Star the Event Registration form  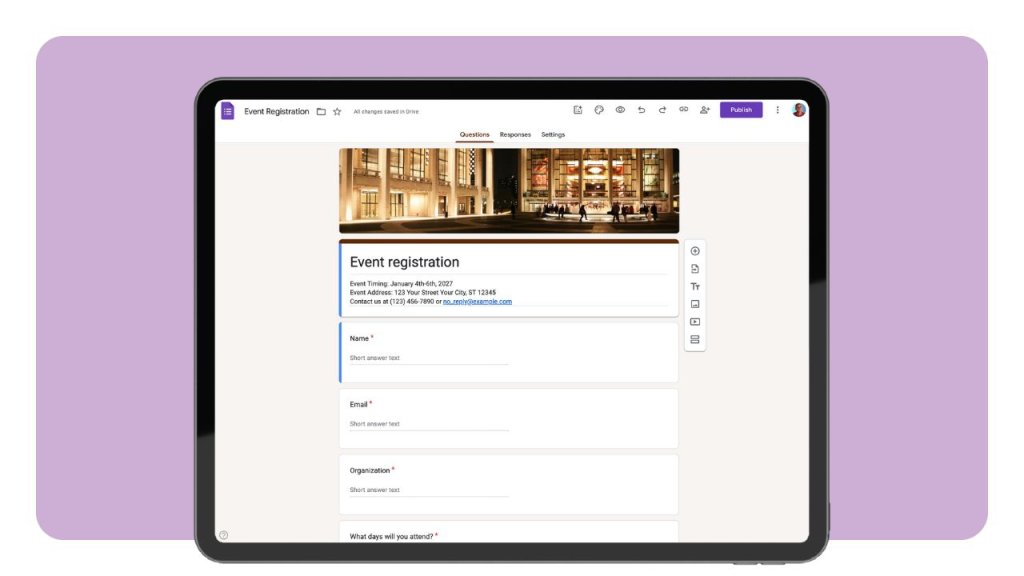click(x=338, y=111)
